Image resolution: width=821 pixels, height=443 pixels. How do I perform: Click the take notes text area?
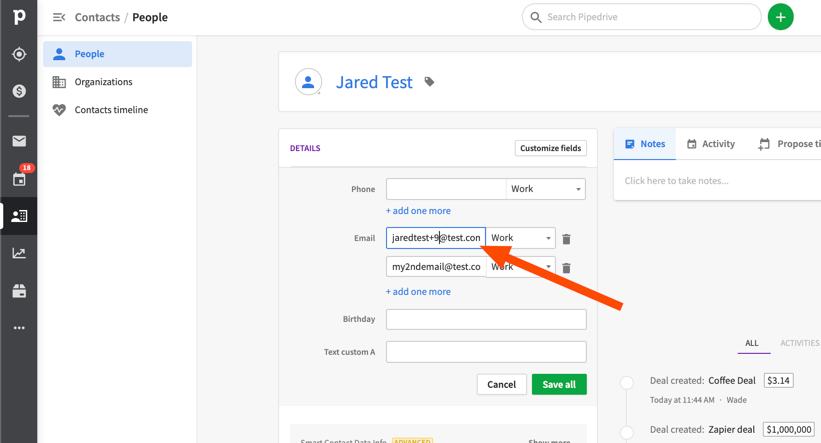click(x=717, y=181)
